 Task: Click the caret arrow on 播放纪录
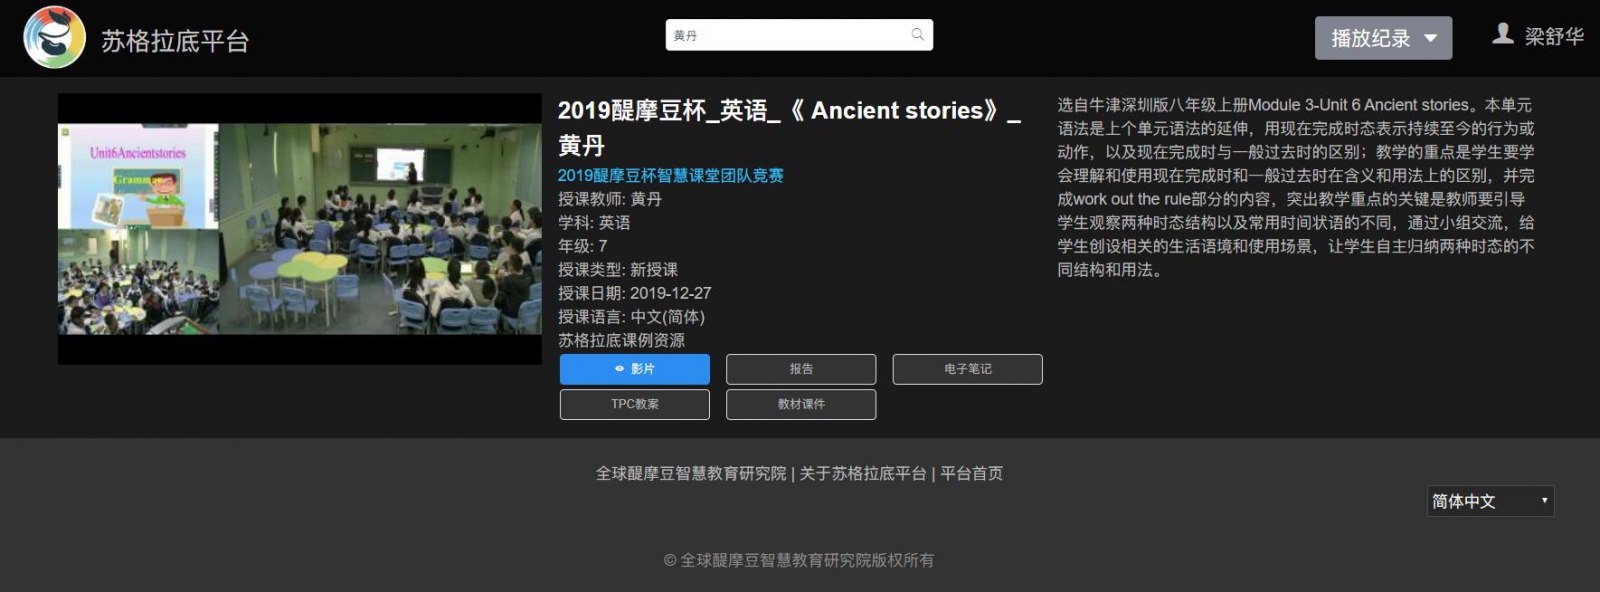point(1430,39)
